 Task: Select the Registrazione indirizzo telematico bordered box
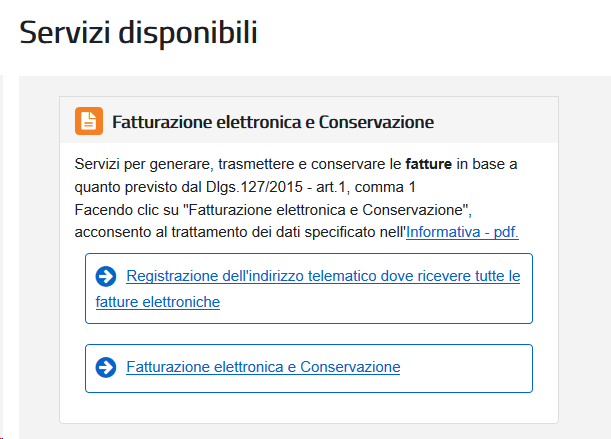(309, 288)
